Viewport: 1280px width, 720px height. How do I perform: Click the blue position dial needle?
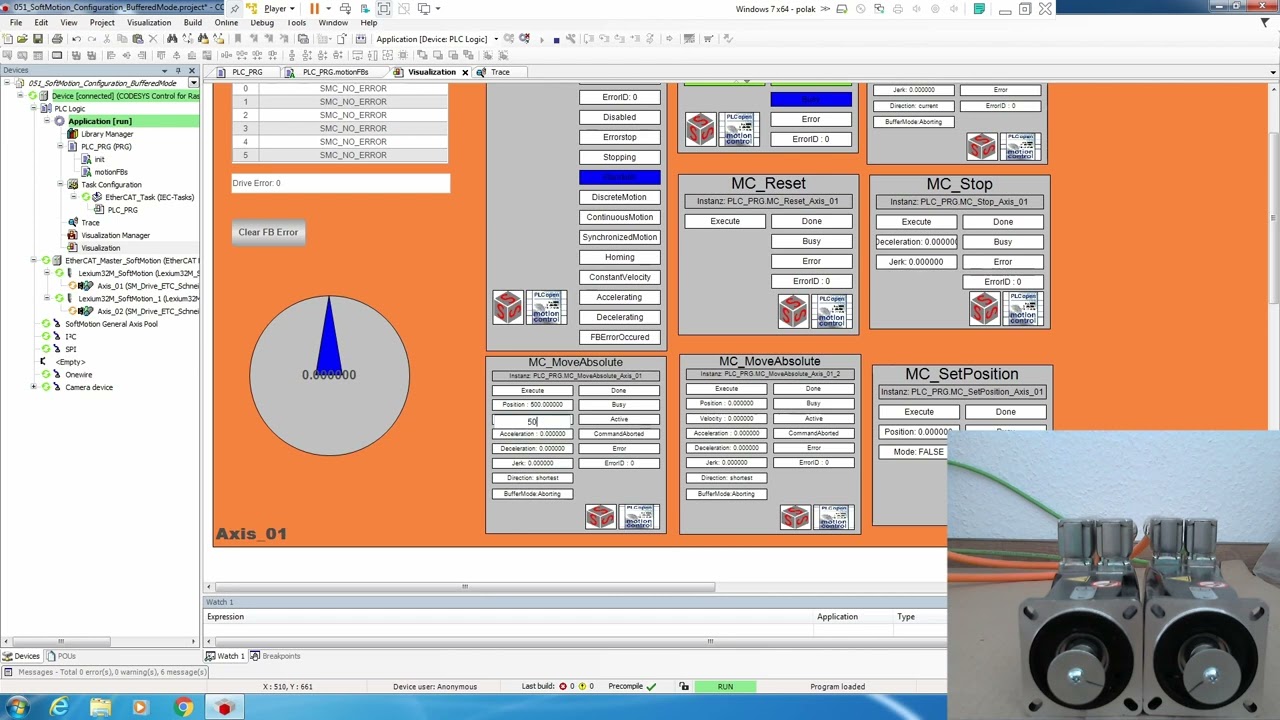pos(328,334)
